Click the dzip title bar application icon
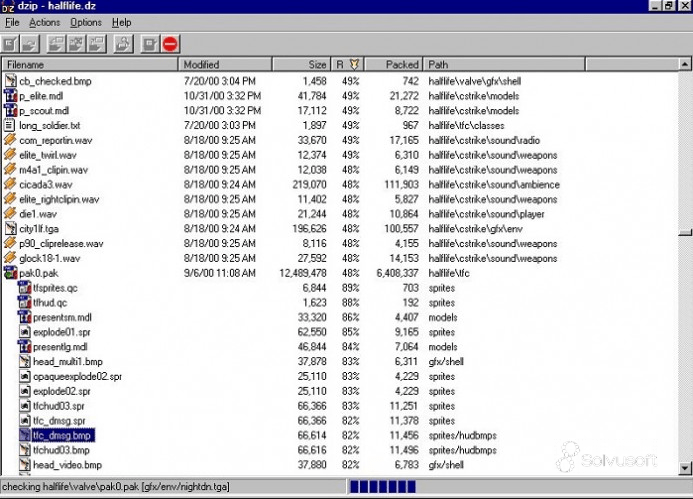 8,6
